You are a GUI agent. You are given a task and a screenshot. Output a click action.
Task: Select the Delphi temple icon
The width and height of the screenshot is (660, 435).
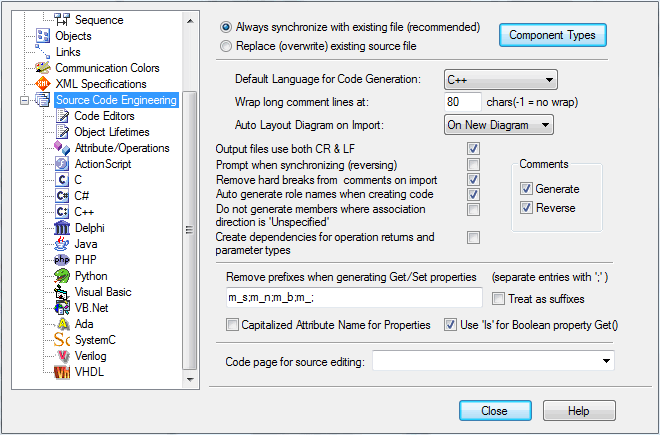(62, 228)
